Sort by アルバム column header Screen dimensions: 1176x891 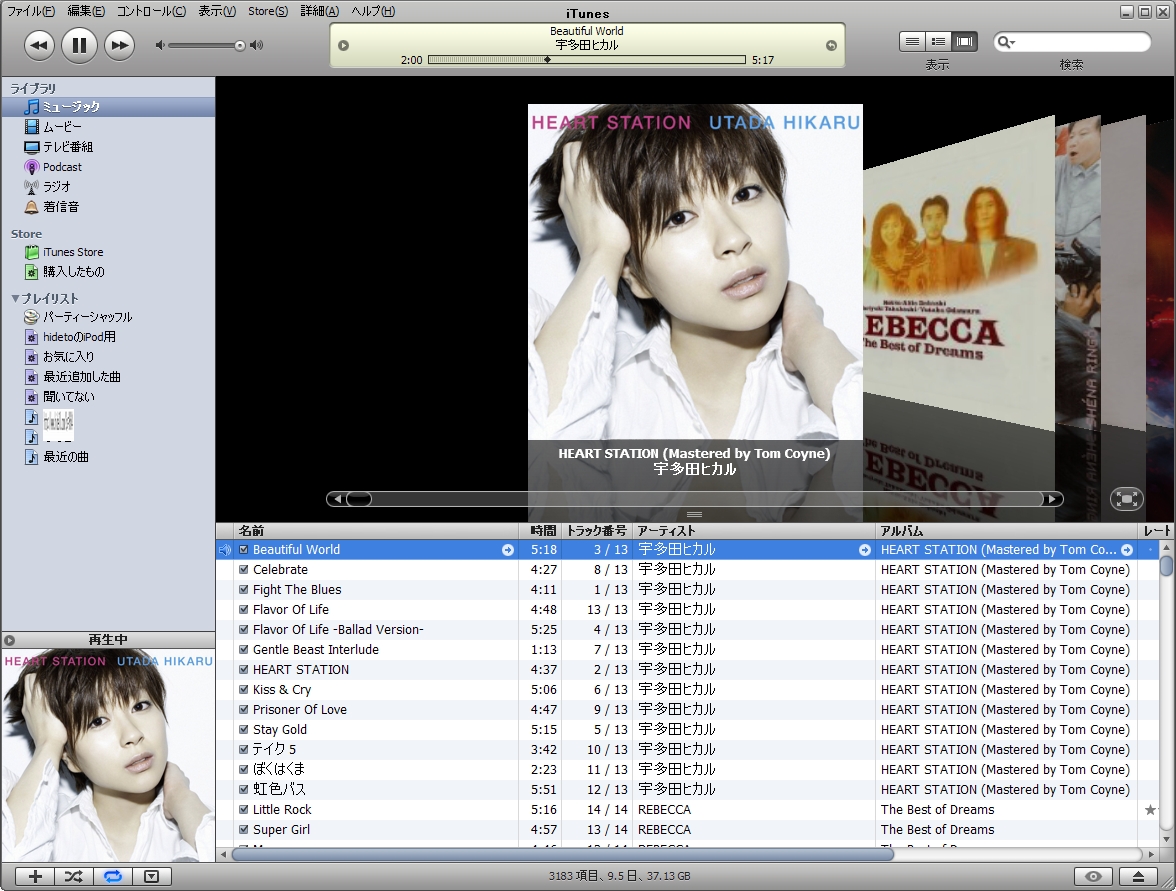tap(1006, 530)
